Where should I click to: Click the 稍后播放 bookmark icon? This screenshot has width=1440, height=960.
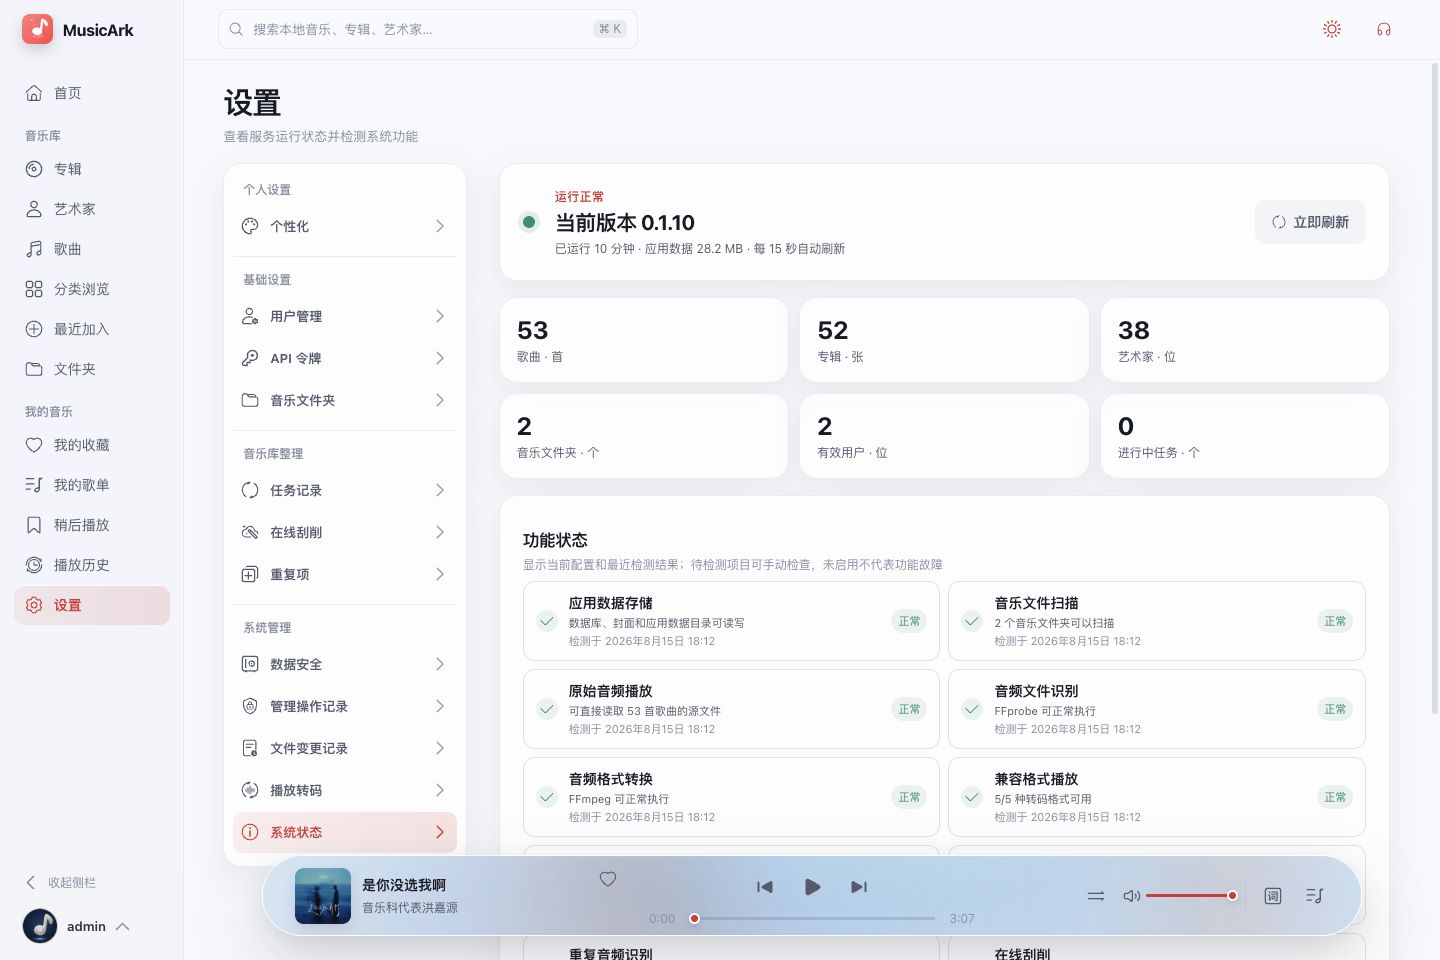click(34, 525)
